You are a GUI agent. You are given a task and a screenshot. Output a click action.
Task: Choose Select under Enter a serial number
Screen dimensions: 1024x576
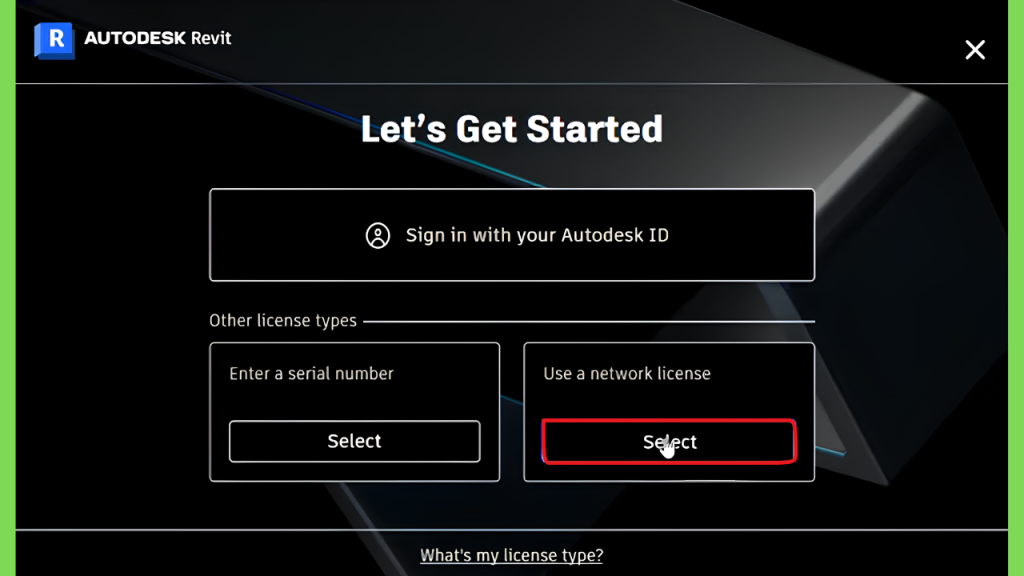tap(355, 441)
